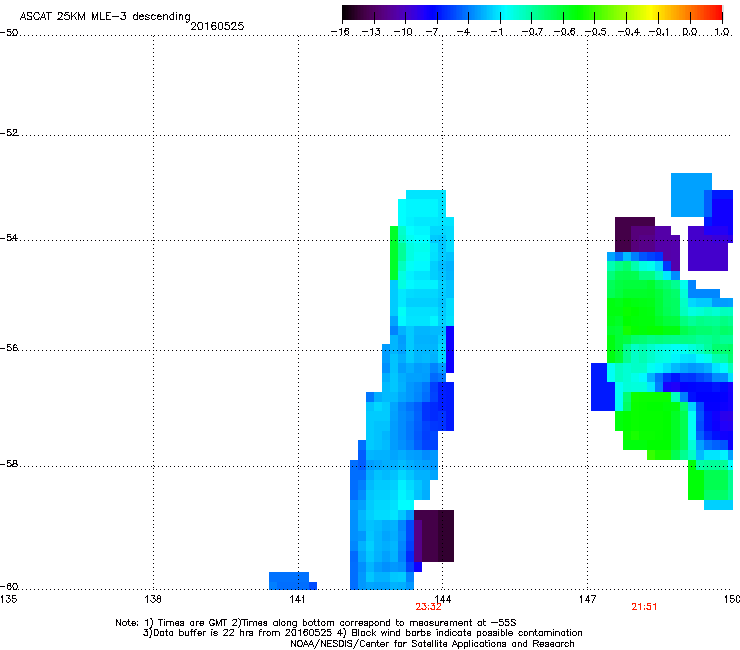Image resolution: width=740 pixels, height=650 pixels.
Task: Click the longitude label '144'
Action: click(x=443, y=599)
